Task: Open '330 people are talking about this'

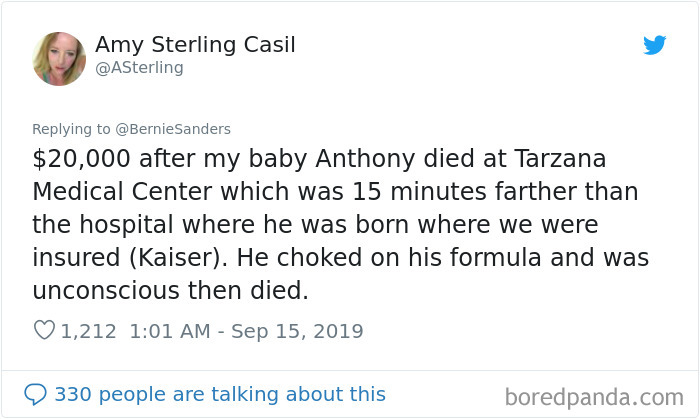Action: tap(219, 394)
